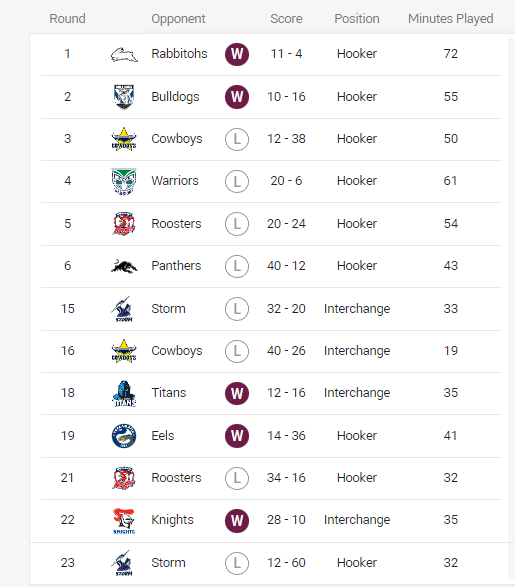Click the Minutes Played column header
This screenshot has height=587, width=515.
pos(451,19)
